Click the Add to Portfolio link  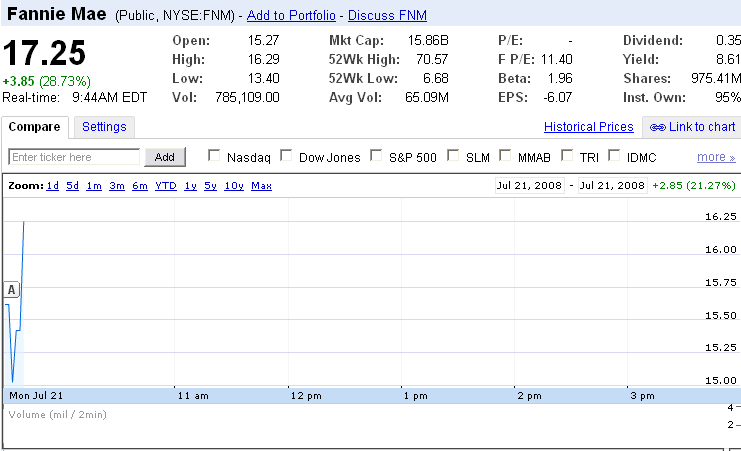pyautogui.click(x=292, y=16)
